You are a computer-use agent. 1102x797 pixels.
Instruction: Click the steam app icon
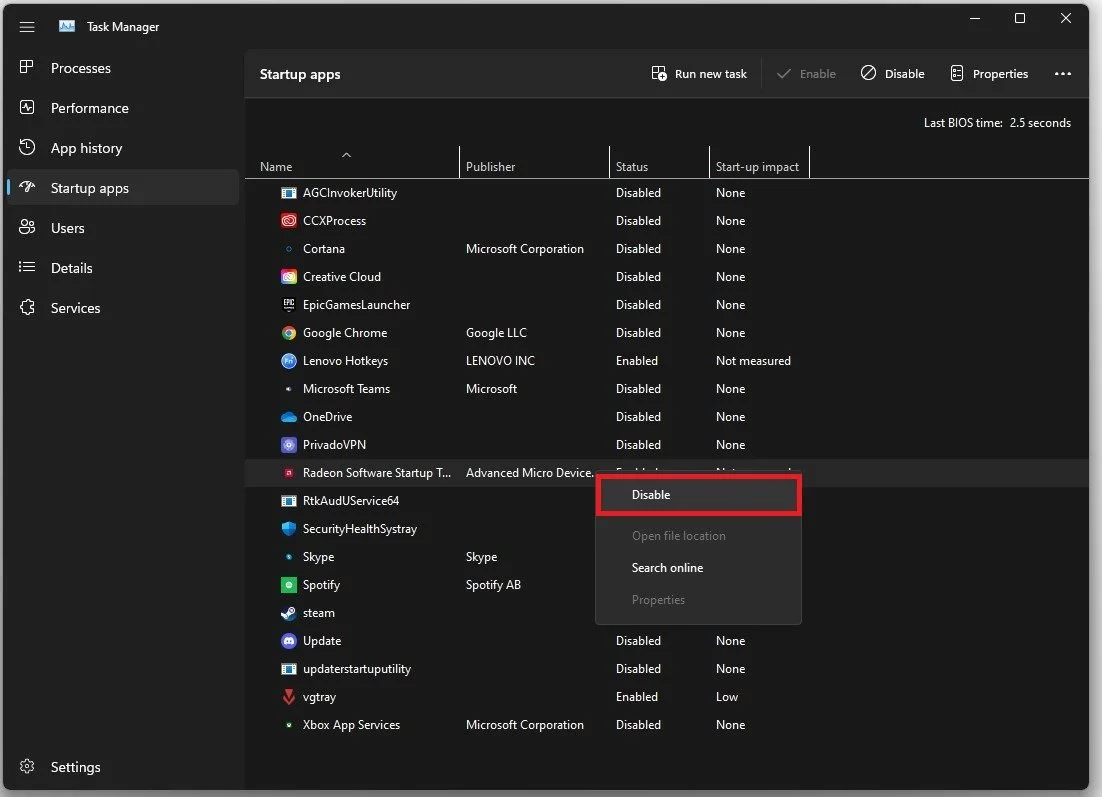pos(289,613)
